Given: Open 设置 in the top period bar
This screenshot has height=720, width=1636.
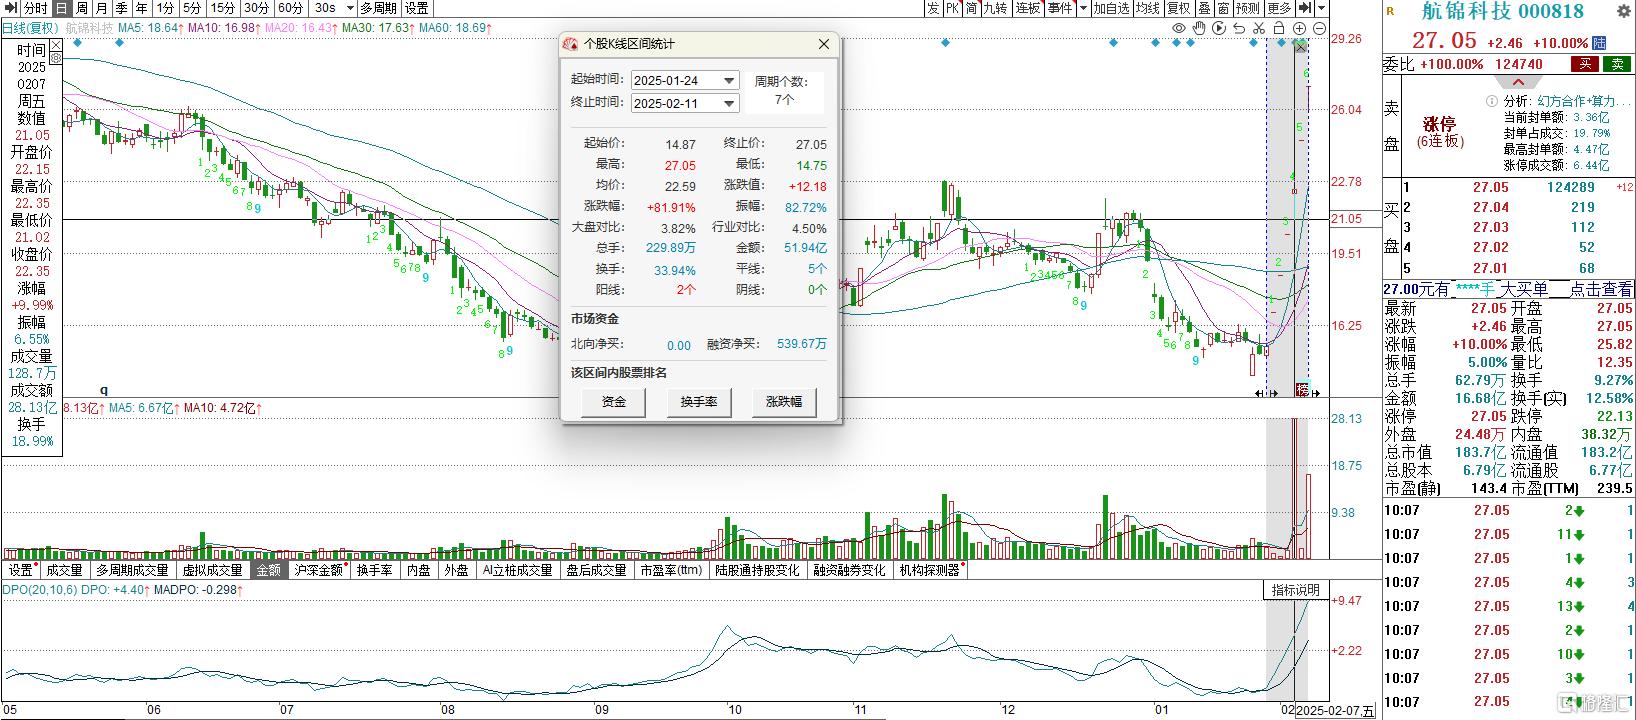Looking at the screenshot, I should coord(416,8).
